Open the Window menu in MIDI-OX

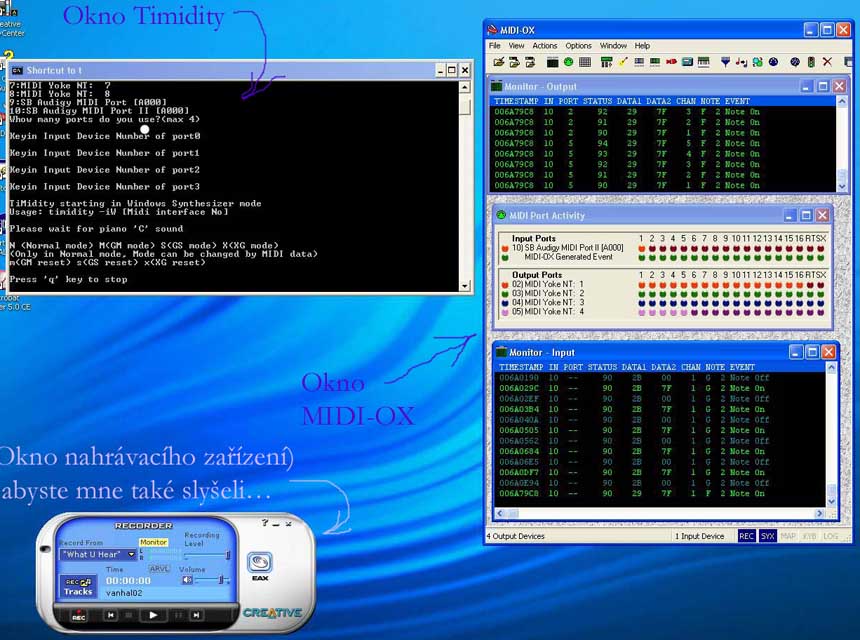[x=613, y=46]
